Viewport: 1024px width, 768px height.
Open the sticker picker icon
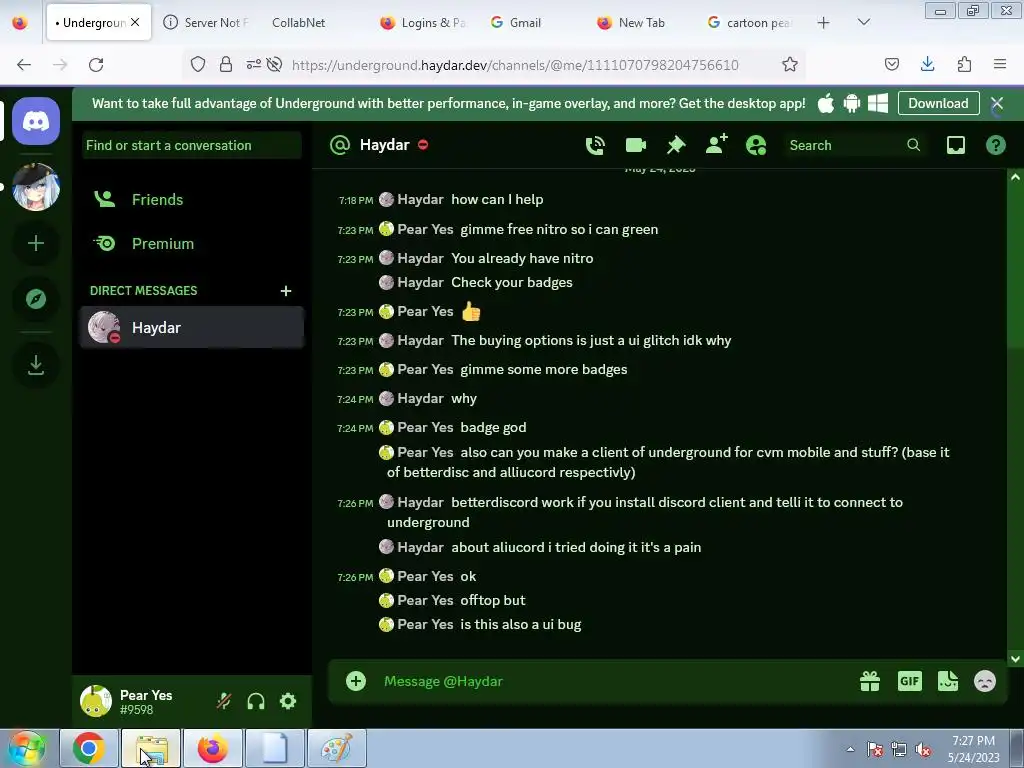pyautogui.click(x=948, y=681)
